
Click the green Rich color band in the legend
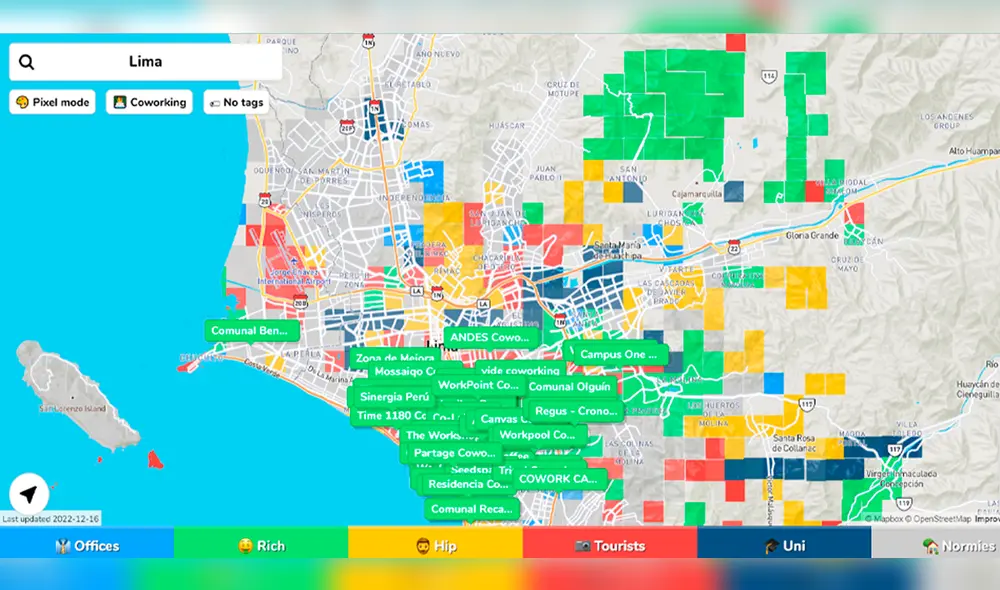262,545
